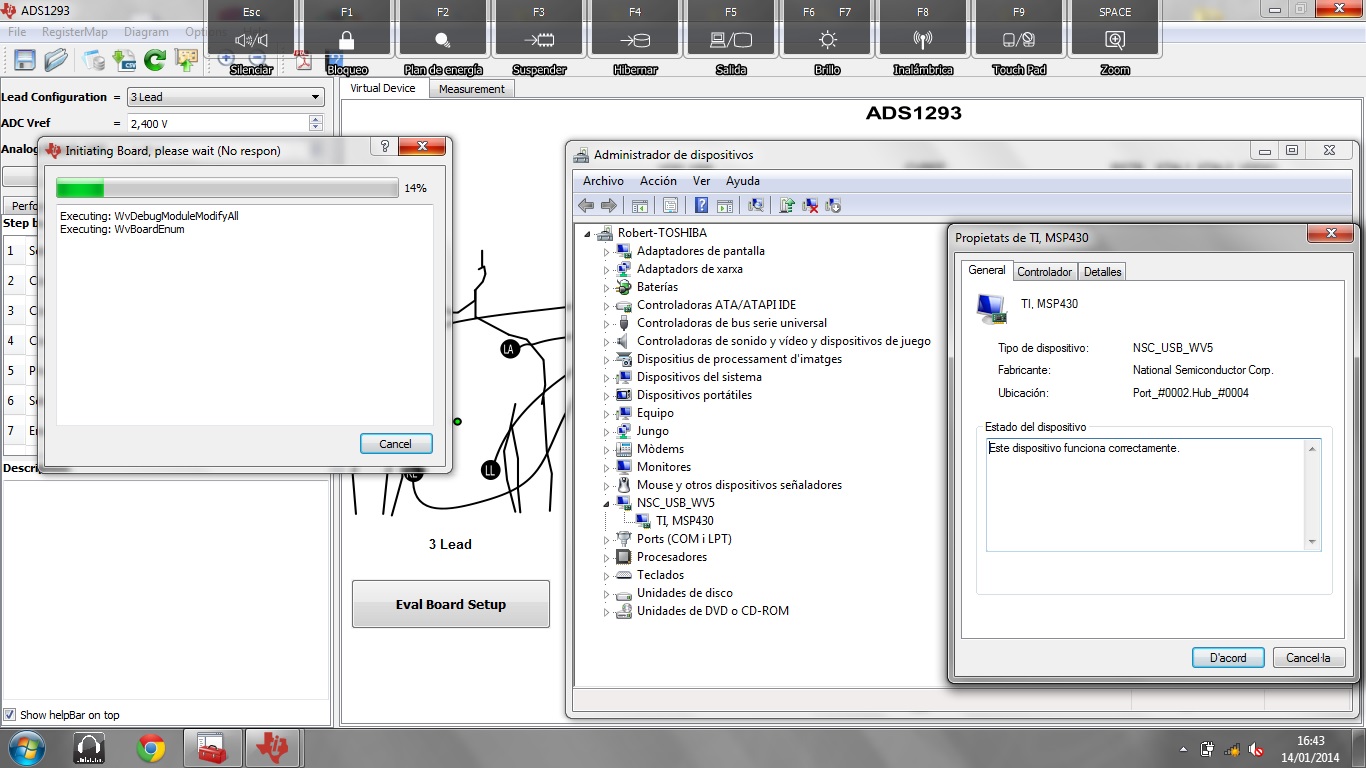Click the ADC Vref value field
The image size is (1366, 768).
218,124
